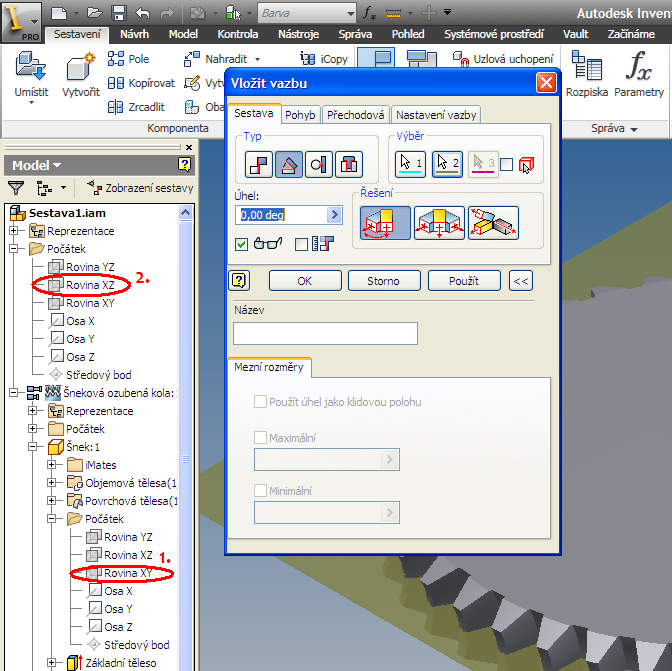
Task: Toggle the pick part first checkbox
Action: [x=506, y=164]
